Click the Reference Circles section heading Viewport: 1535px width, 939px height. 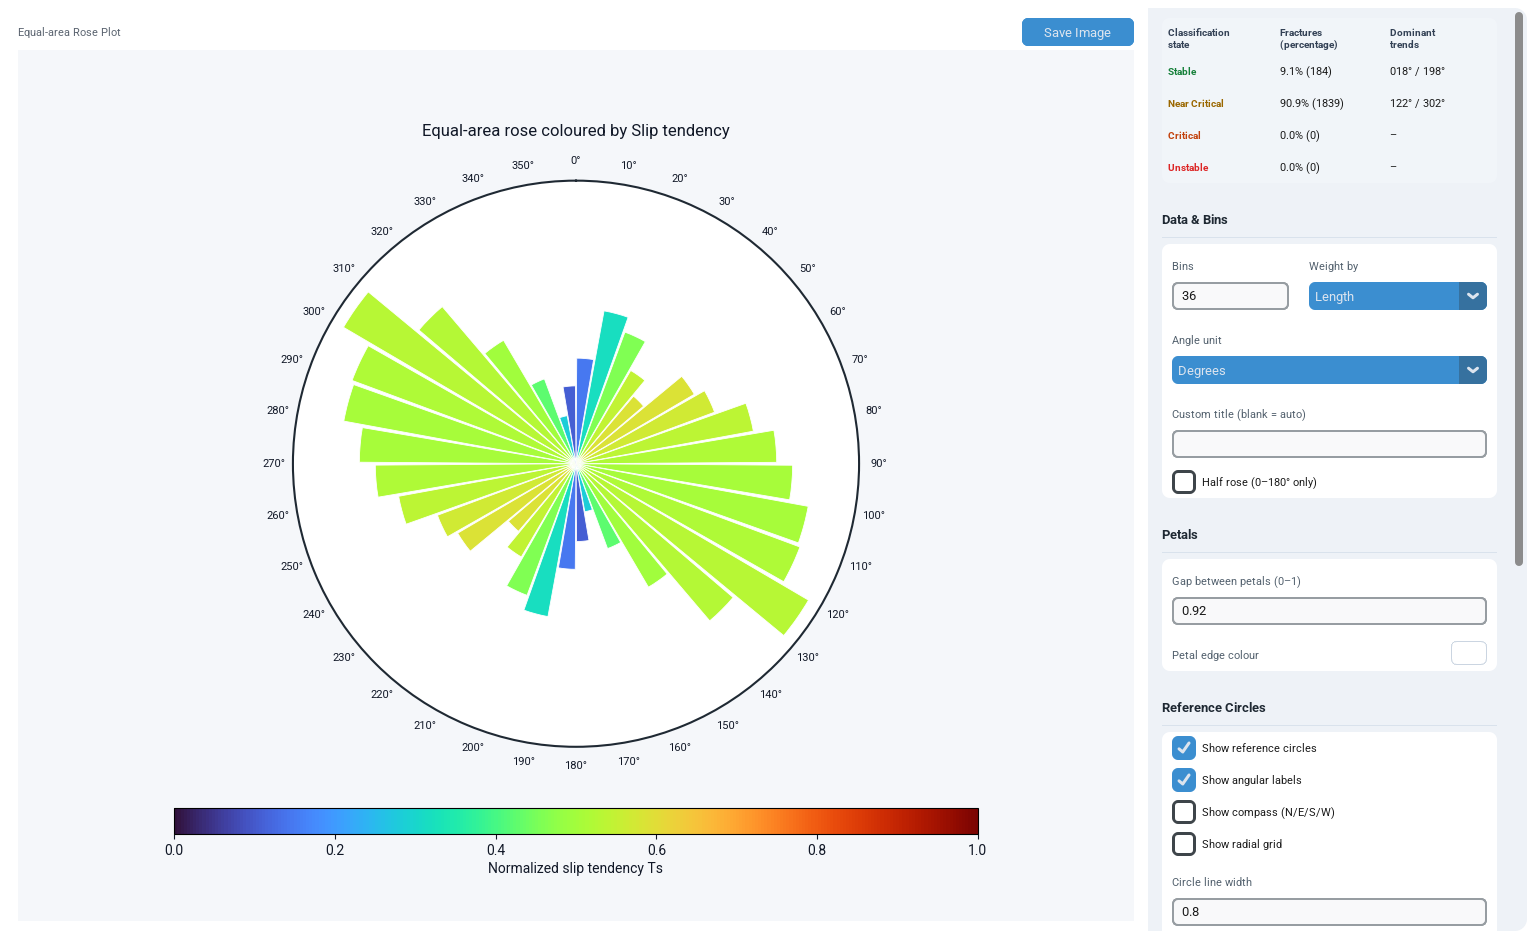click(1213, 708)
